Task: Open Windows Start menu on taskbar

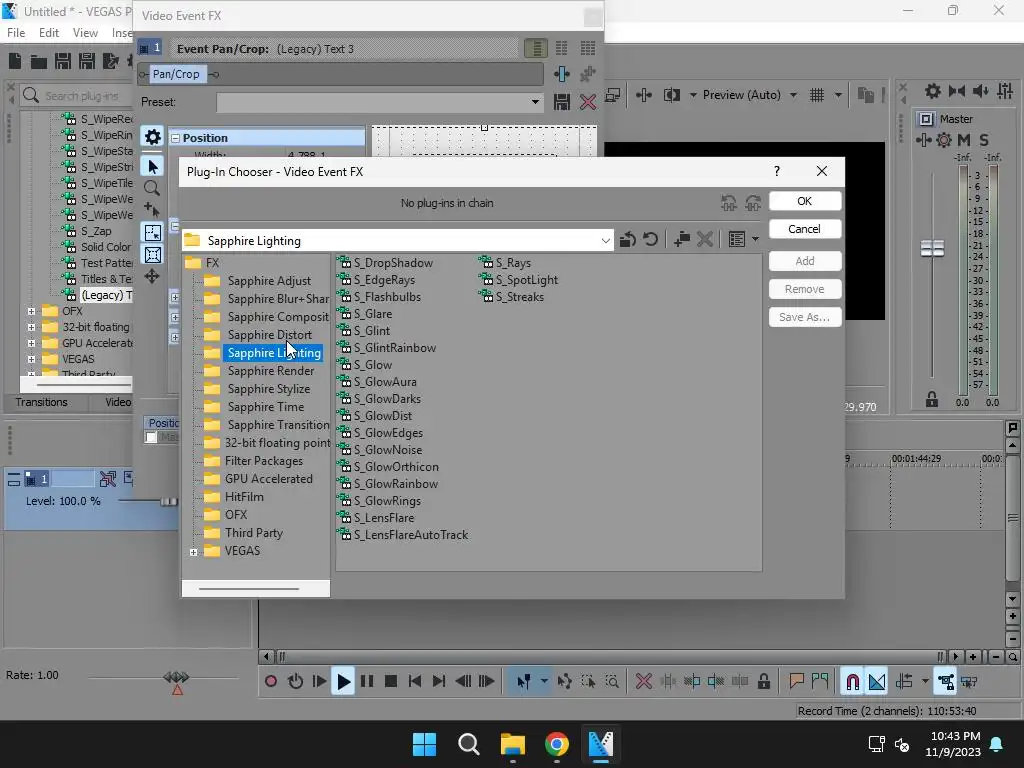Action: click(424, 744)
